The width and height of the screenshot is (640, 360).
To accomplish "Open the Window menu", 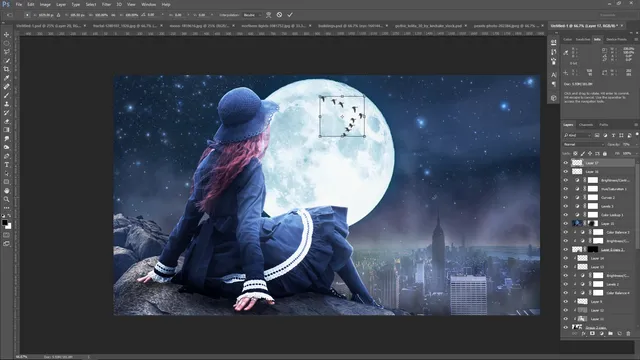I will (149, 4).
